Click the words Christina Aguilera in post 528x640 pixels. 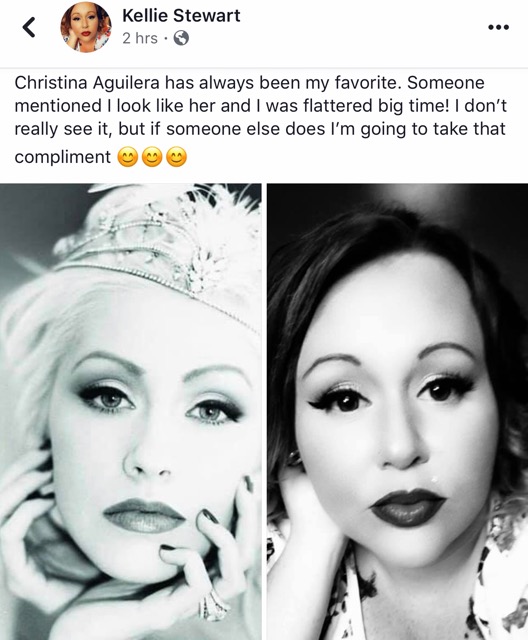pyautogui.click(x=87, y=83)
